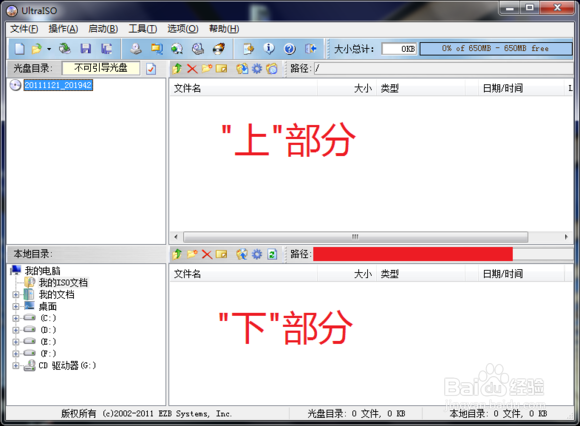Screen dimensions: 580x426
Task: Expand the (F:) drive node
Action: (16, 354)
